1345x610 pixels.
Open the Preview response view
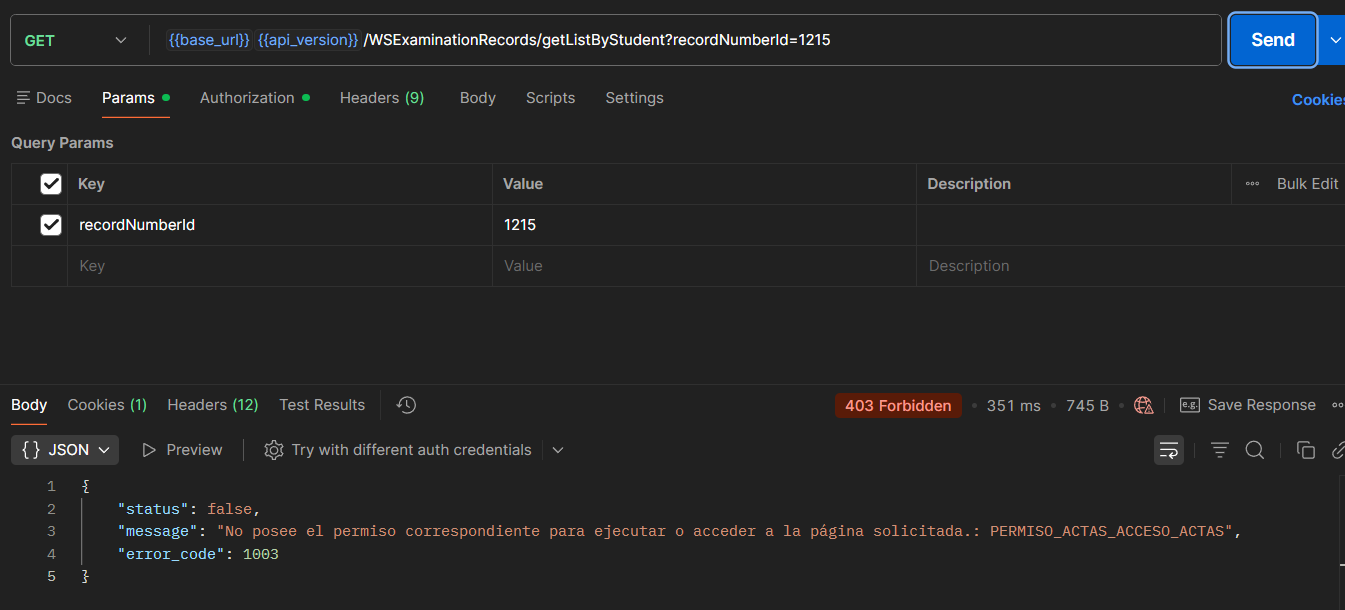182,450
